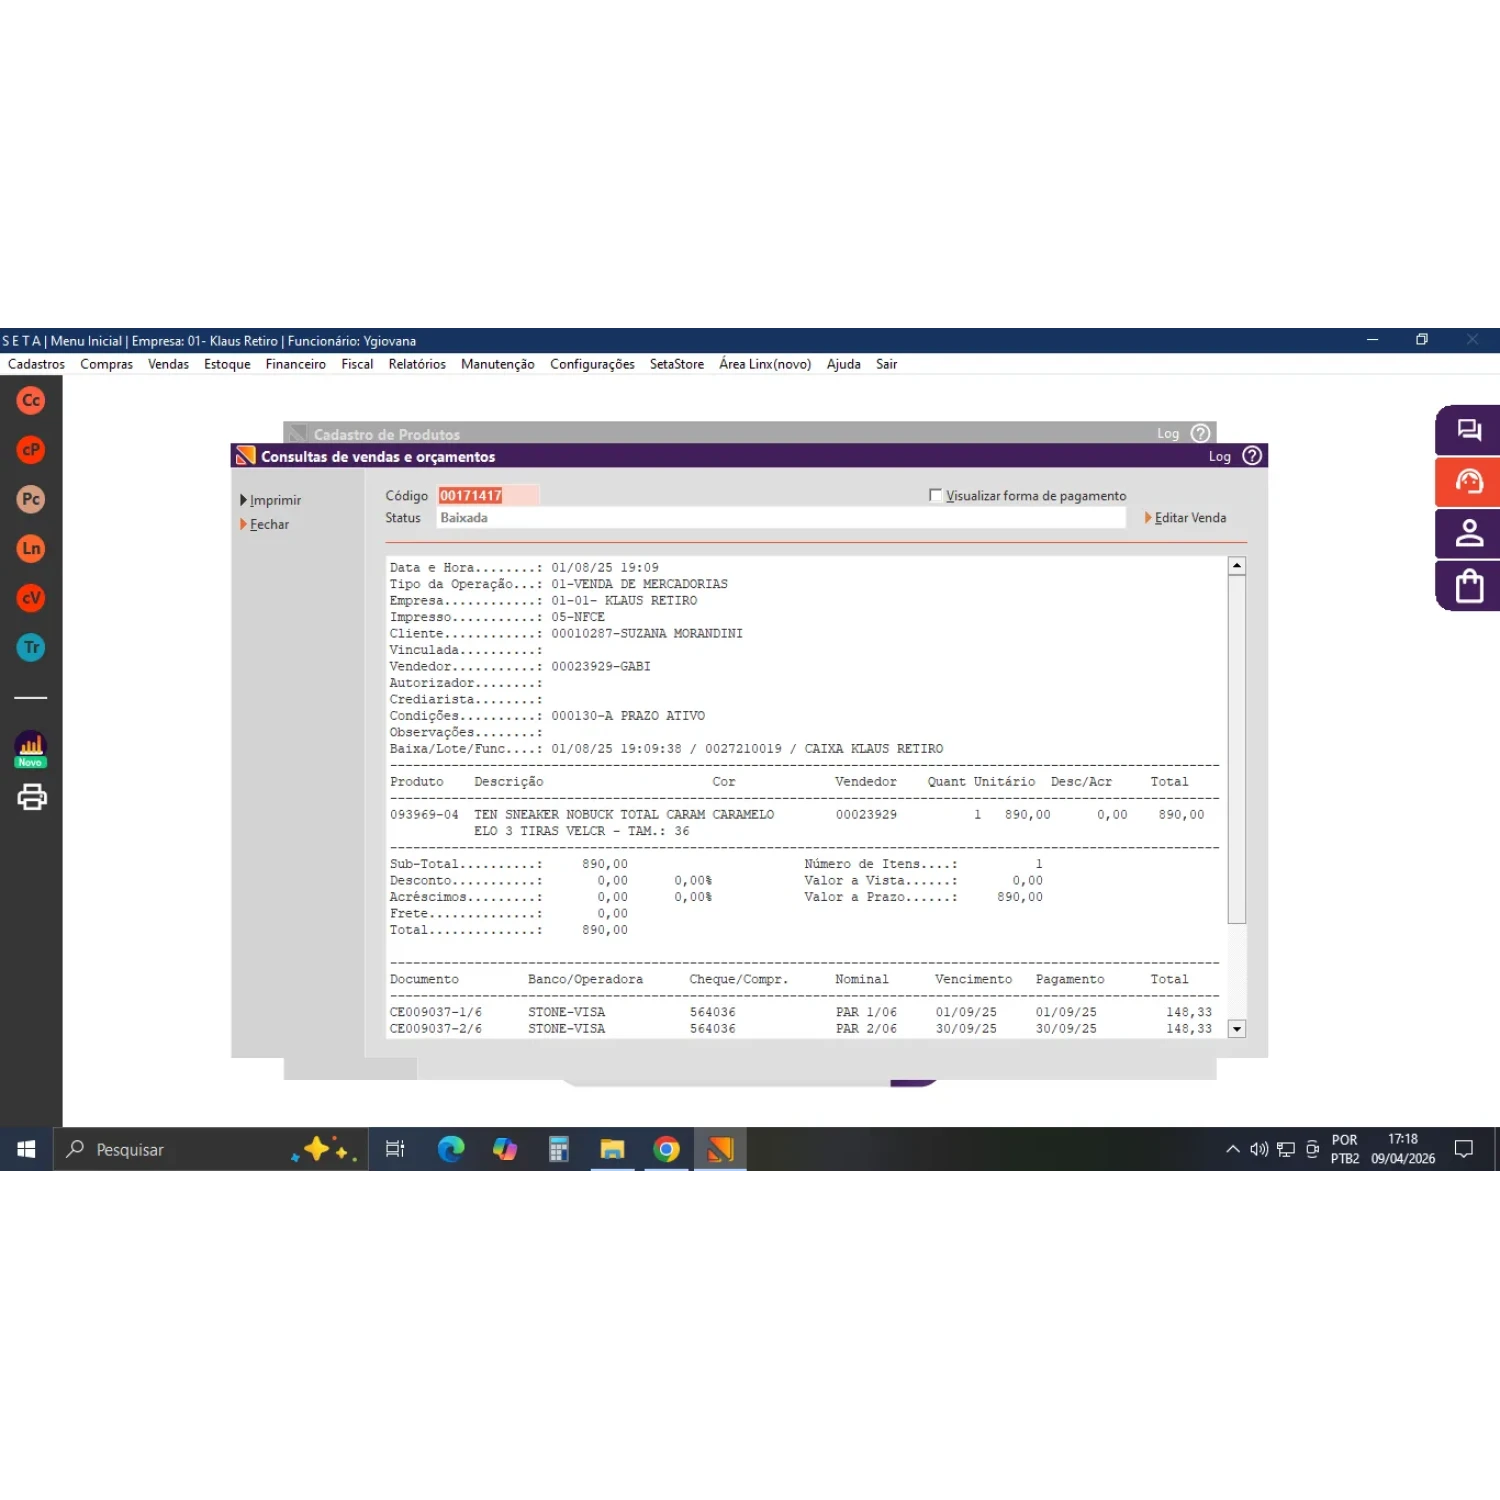Show hidden system tray icons chevron
The height and width of the screenshot is (1500, 1500).
tap(1232, 1149)
